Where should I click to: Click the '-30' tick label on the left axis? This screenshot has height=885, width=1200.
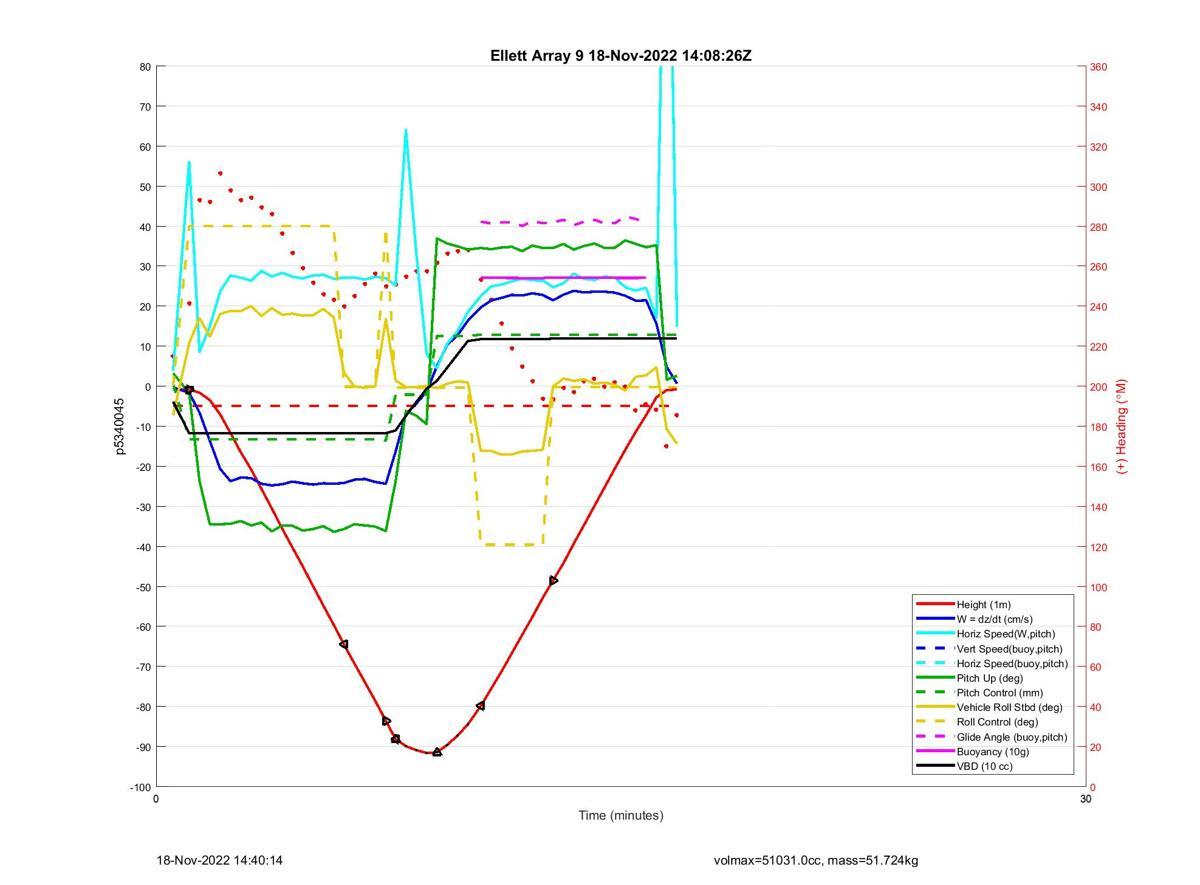click(x=142, y=507)
